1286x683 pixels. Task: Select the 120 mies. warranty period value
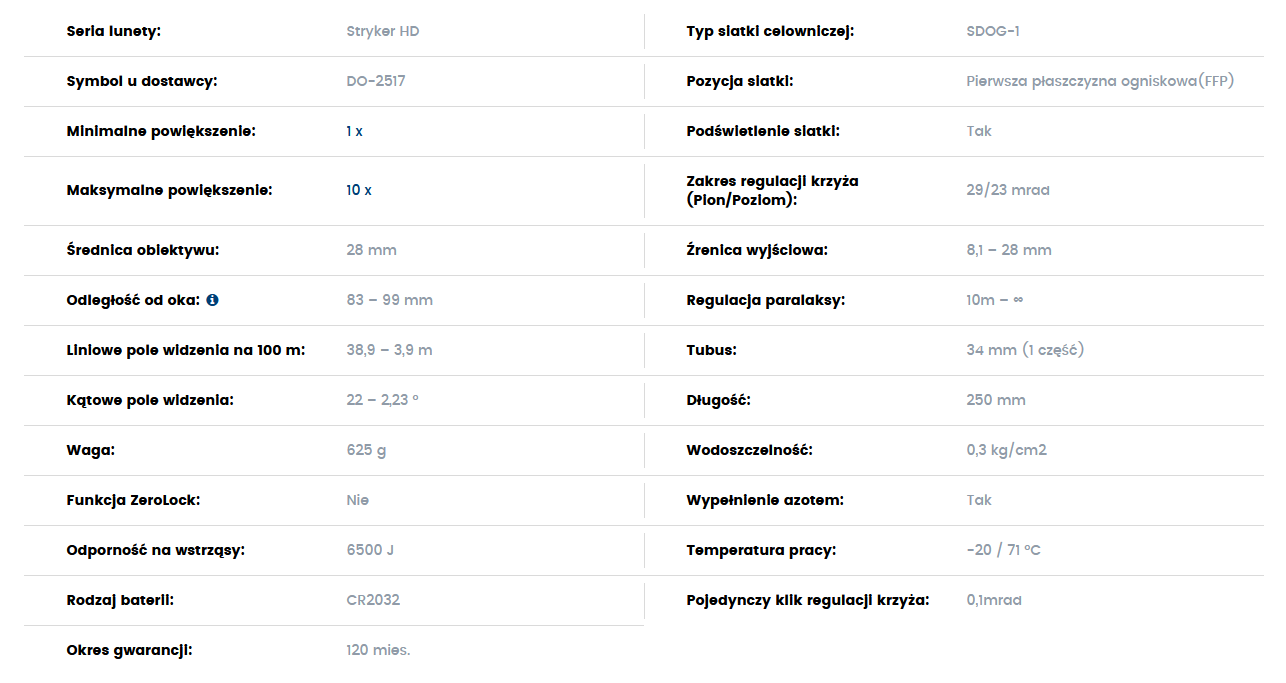(x=378, y=650)
